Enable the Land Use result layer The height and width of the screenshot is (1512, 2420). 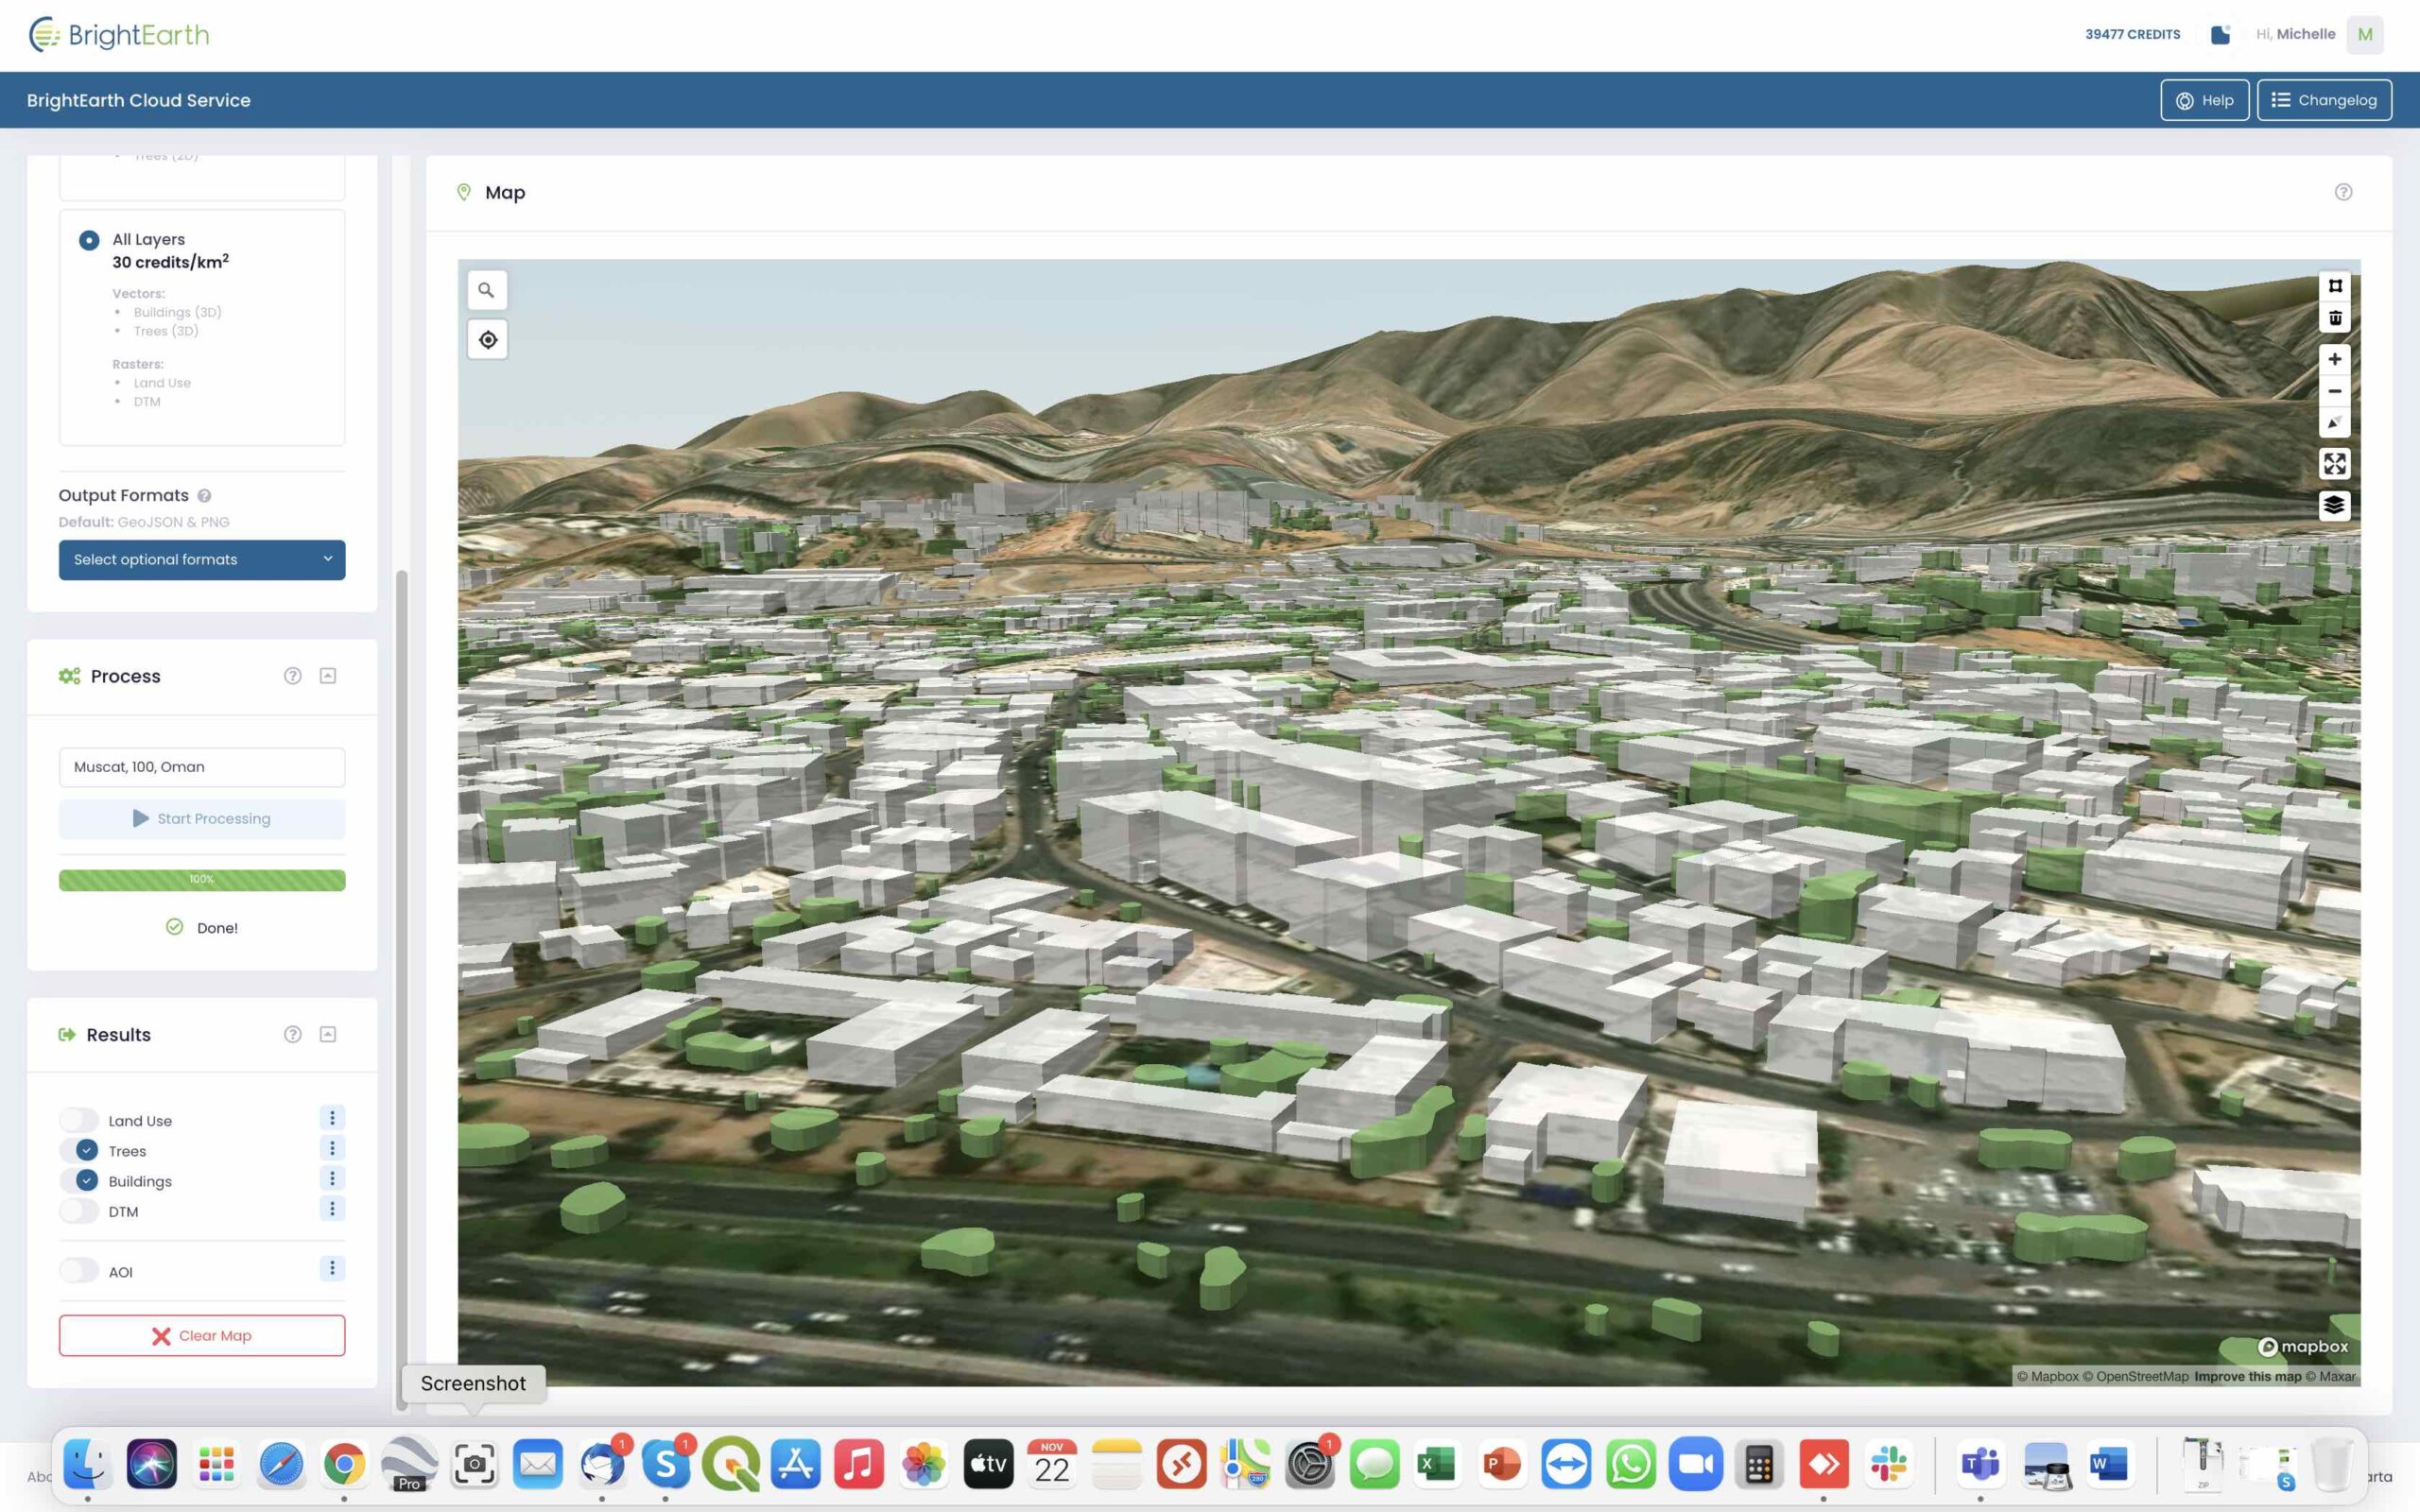79,1119
